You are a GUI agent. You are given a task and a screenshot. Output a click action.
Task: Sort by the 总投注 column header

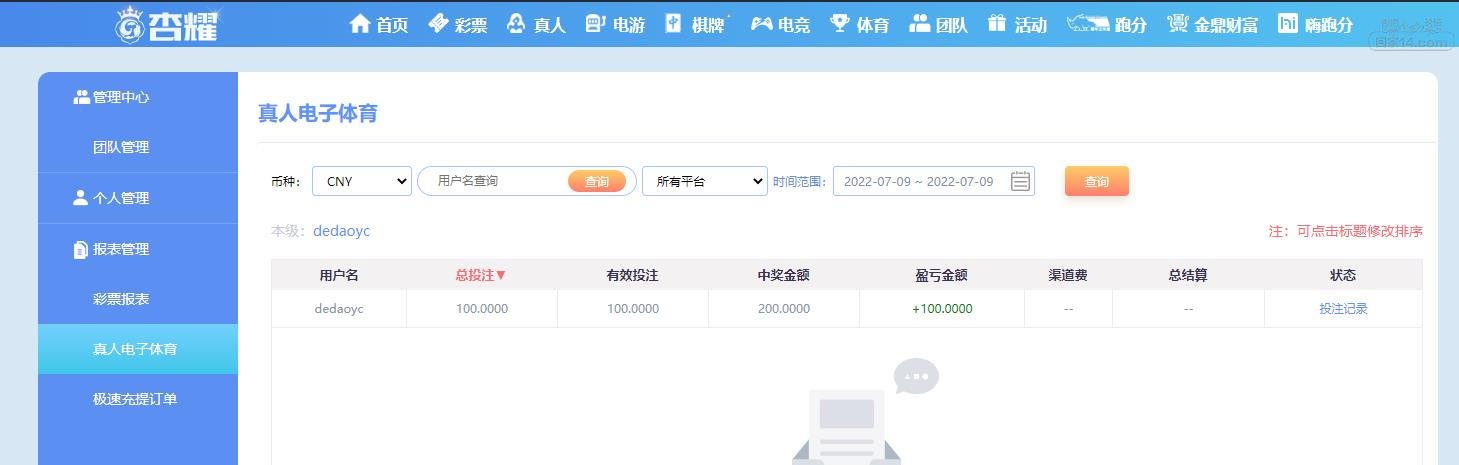(x=481, y=275)
